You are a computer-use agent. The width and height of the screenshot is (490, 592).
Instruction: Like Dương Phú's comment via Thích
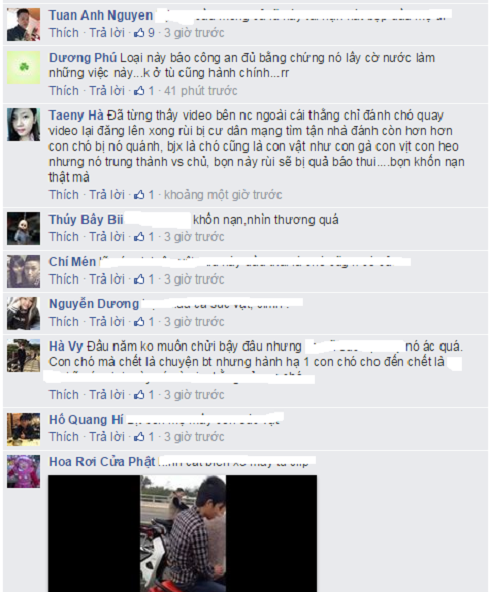tap(63, 91)
